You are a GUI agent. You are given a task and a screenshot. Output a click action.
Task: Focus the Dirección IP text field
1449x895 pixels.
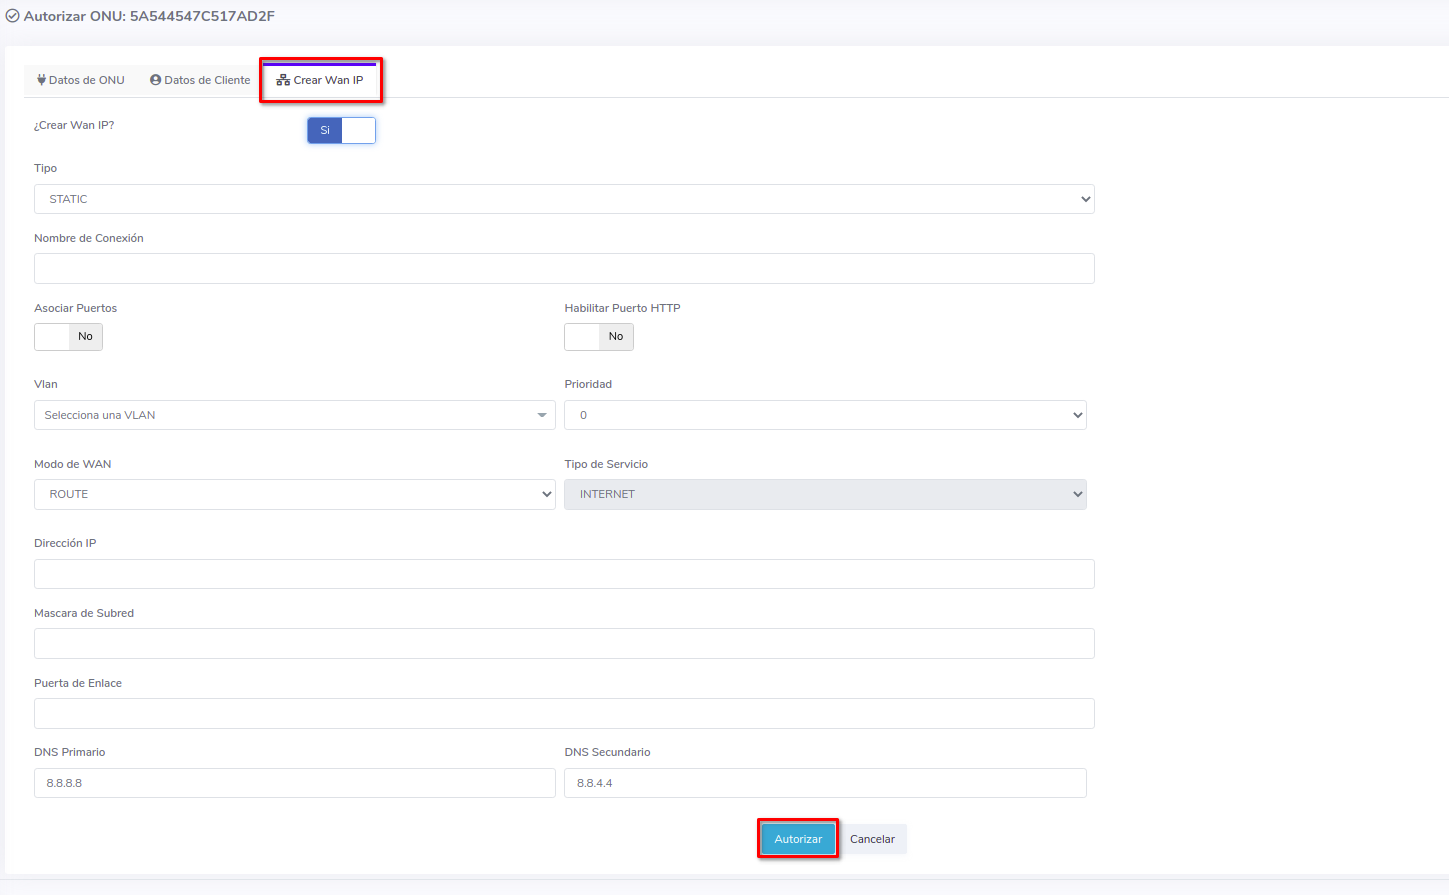(x=564, y=574)
